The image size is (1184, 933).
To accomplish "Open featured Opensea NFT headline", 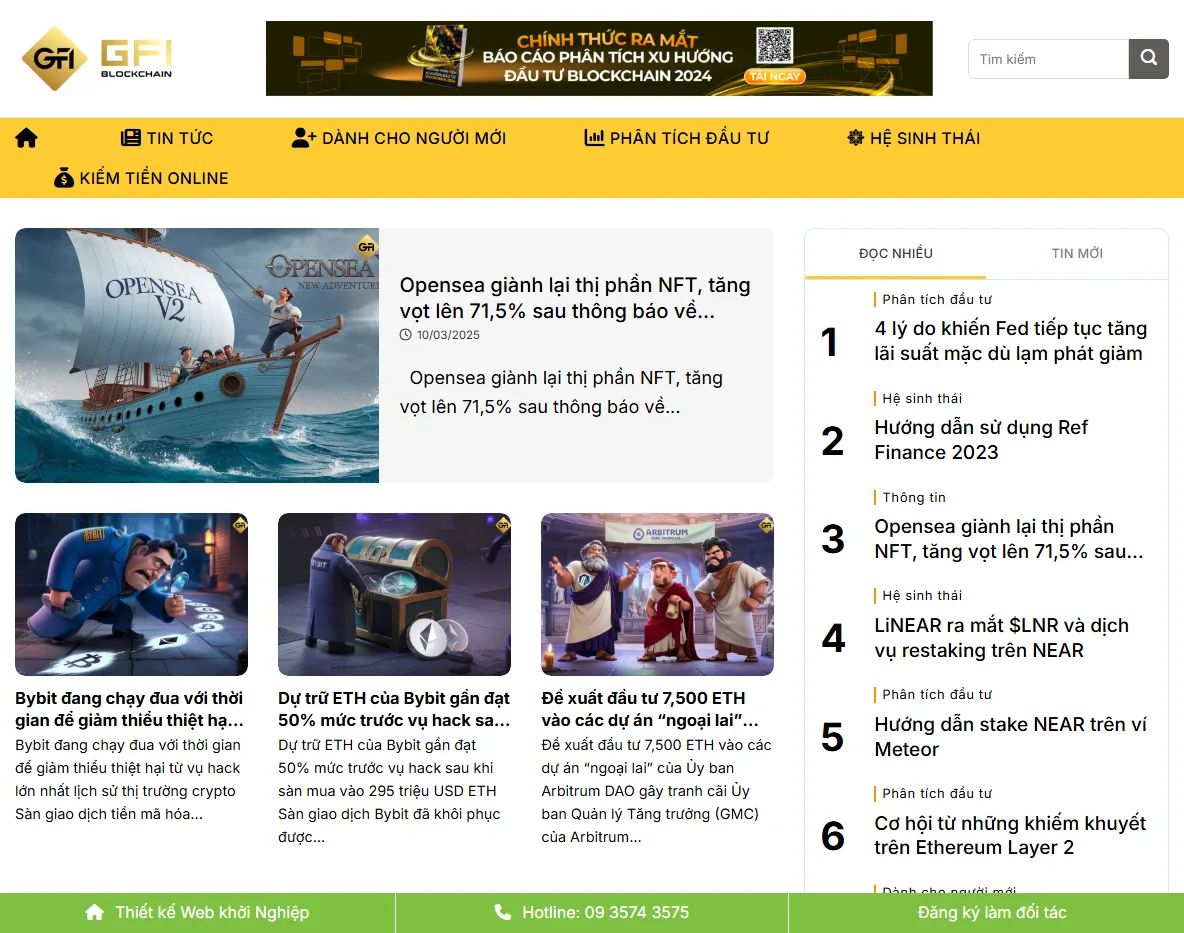I will point(575,298).
